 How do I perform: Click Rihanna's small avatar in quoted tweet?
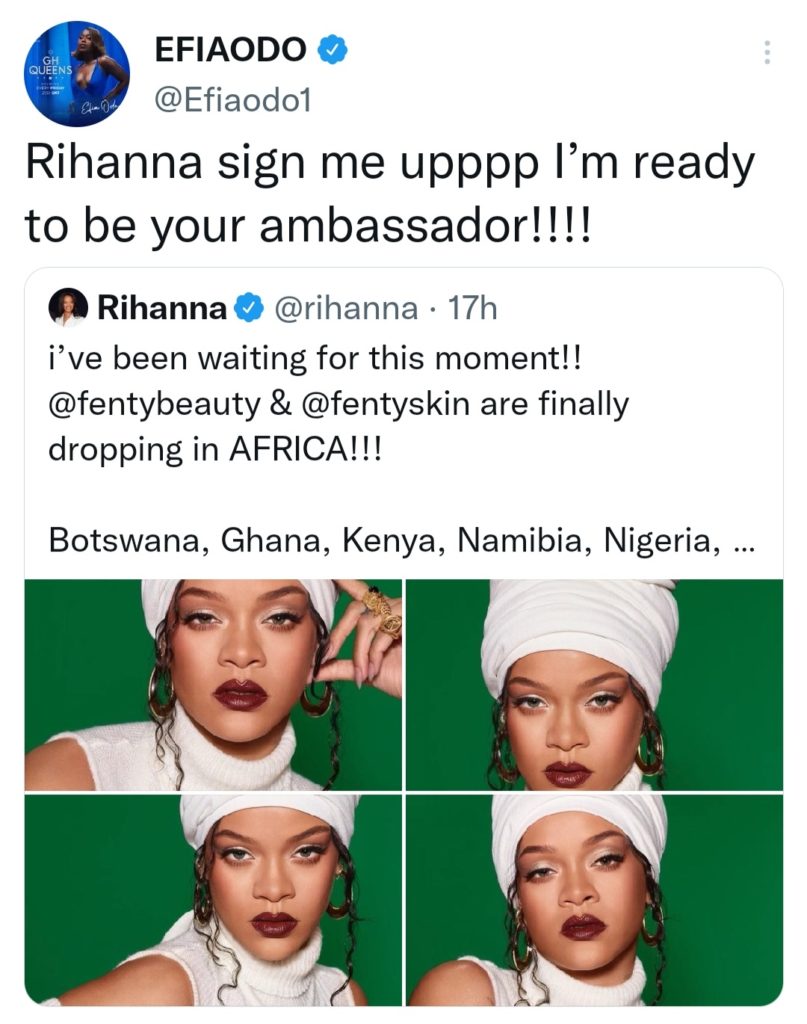tap(68, 307)
